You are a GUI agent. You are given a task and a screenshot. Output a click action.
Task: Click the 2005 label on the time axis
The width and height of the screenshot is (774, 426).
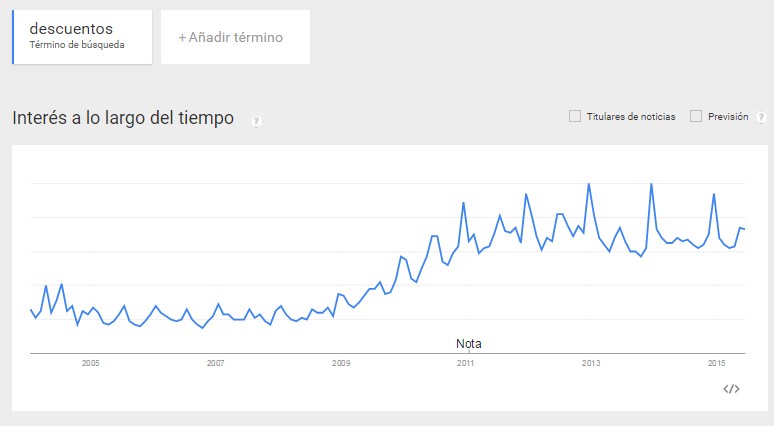pos(91,362)
